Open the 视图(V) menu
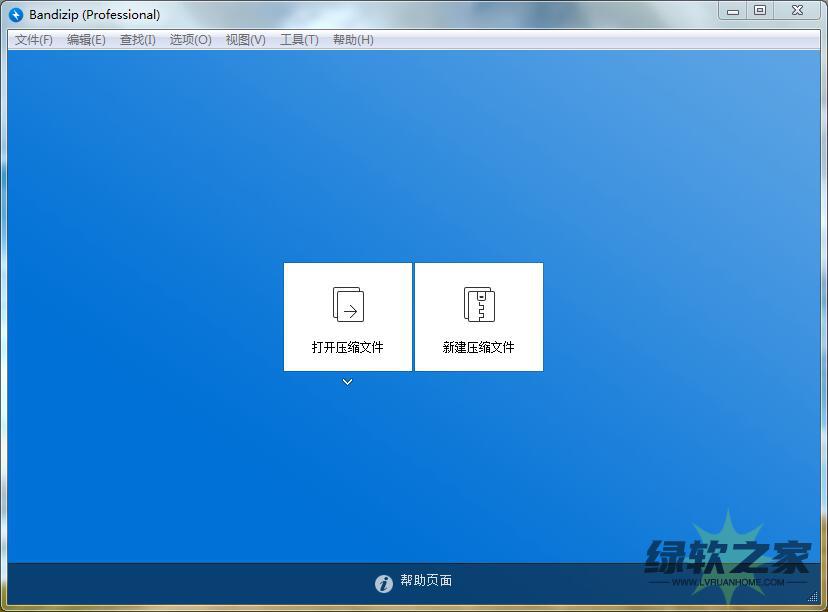 tap(245, 40)
